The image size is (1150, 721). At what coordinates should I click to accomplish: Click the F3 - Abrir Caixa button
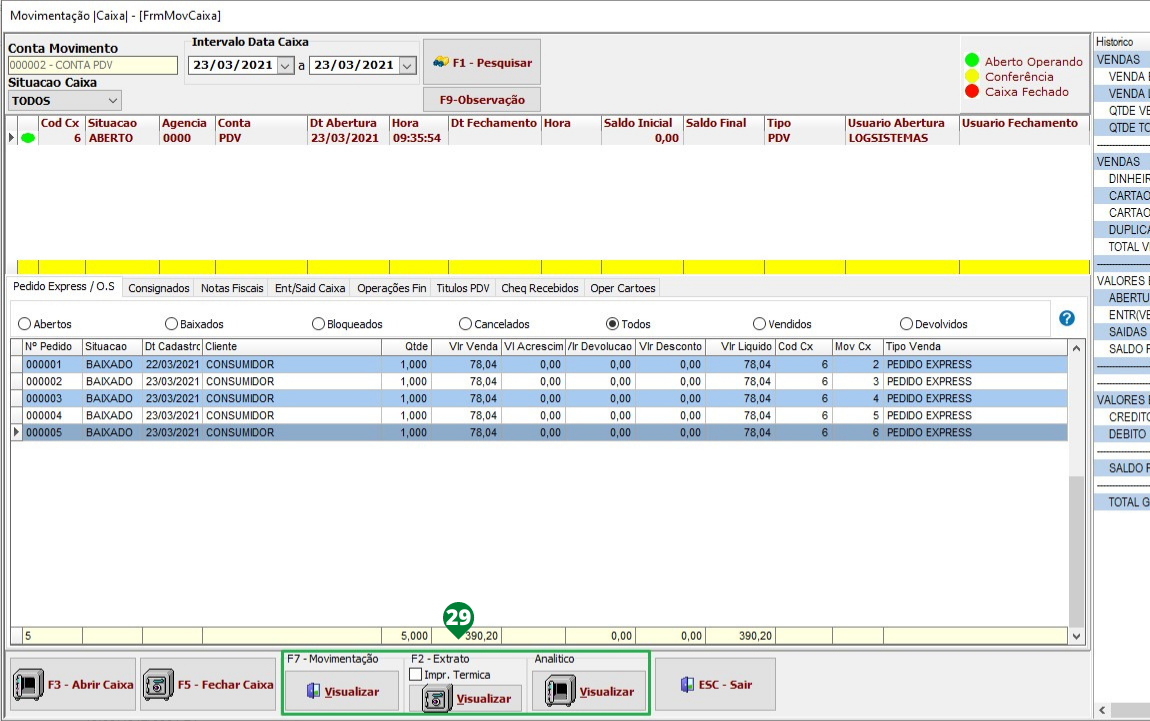(x=73, y=684)
